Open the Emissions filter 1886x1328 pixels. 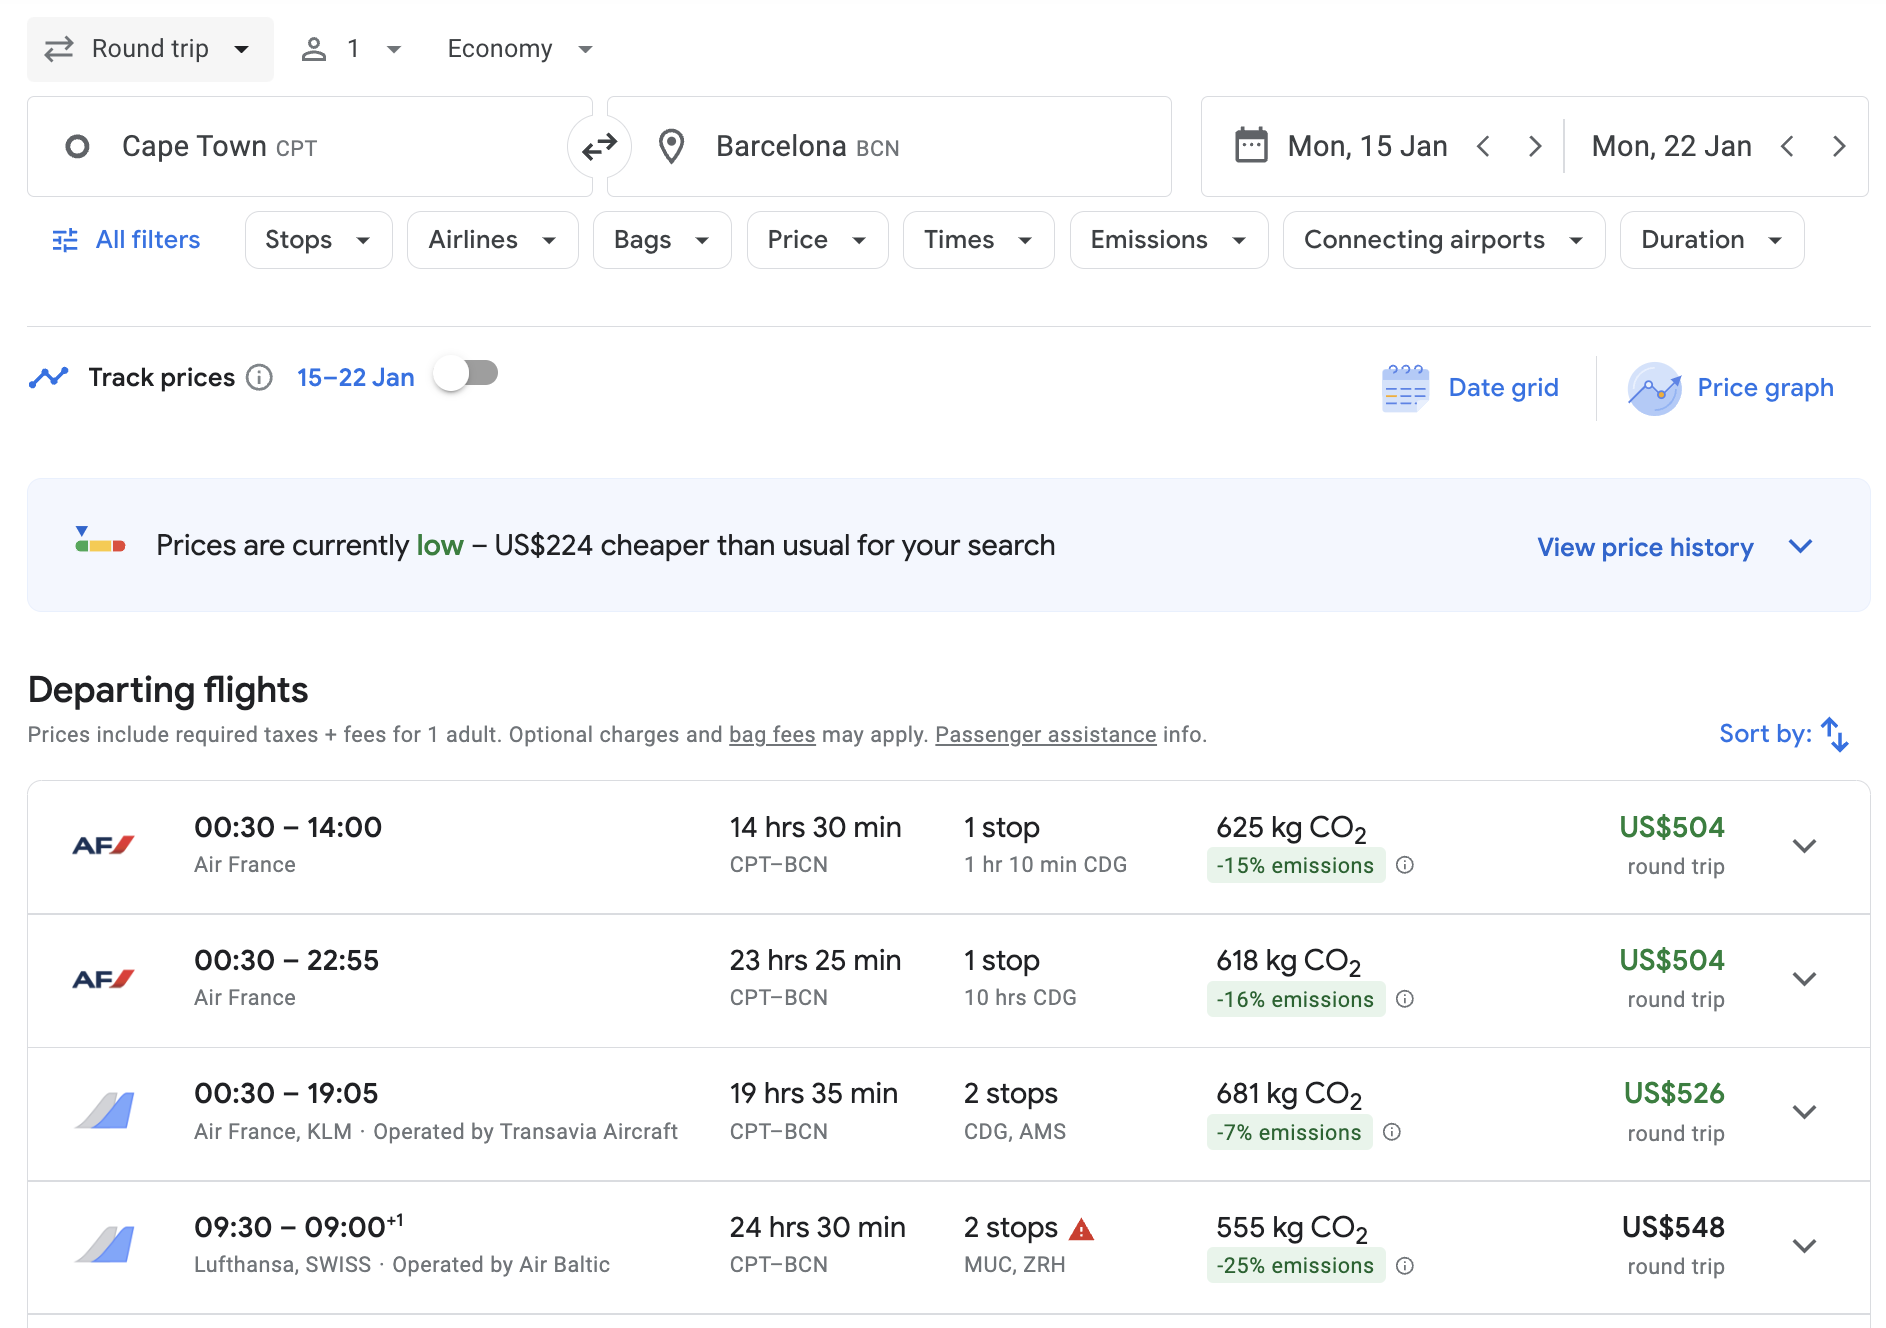[1169, 240]
